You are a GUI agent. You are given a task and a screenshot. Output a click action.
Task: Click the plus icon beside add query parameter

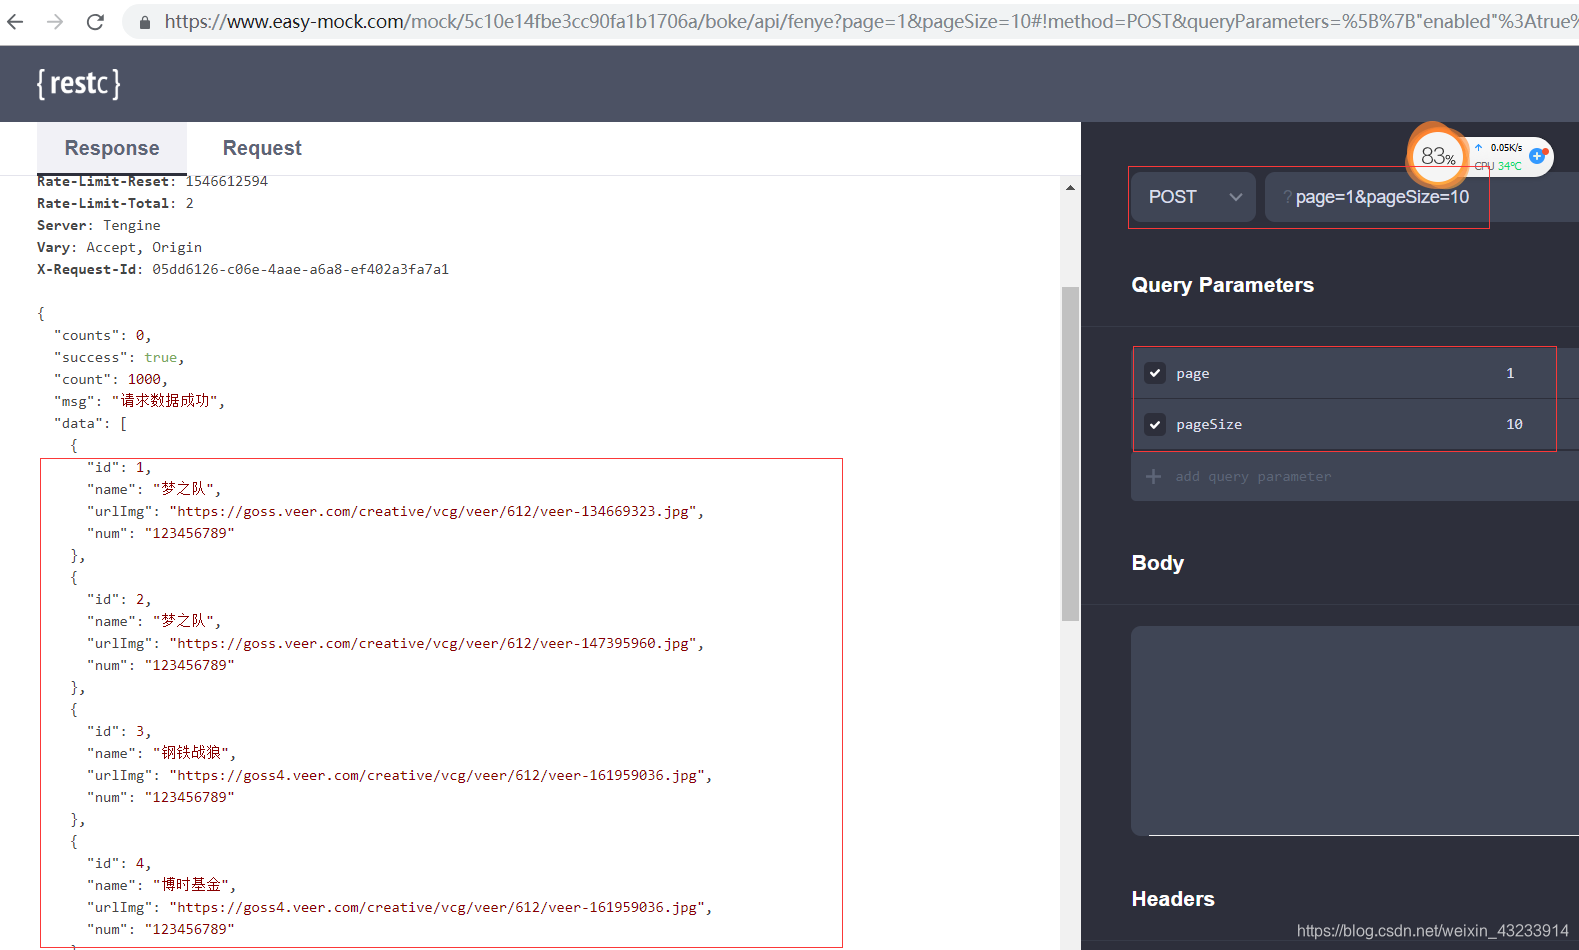point(1153,476)
